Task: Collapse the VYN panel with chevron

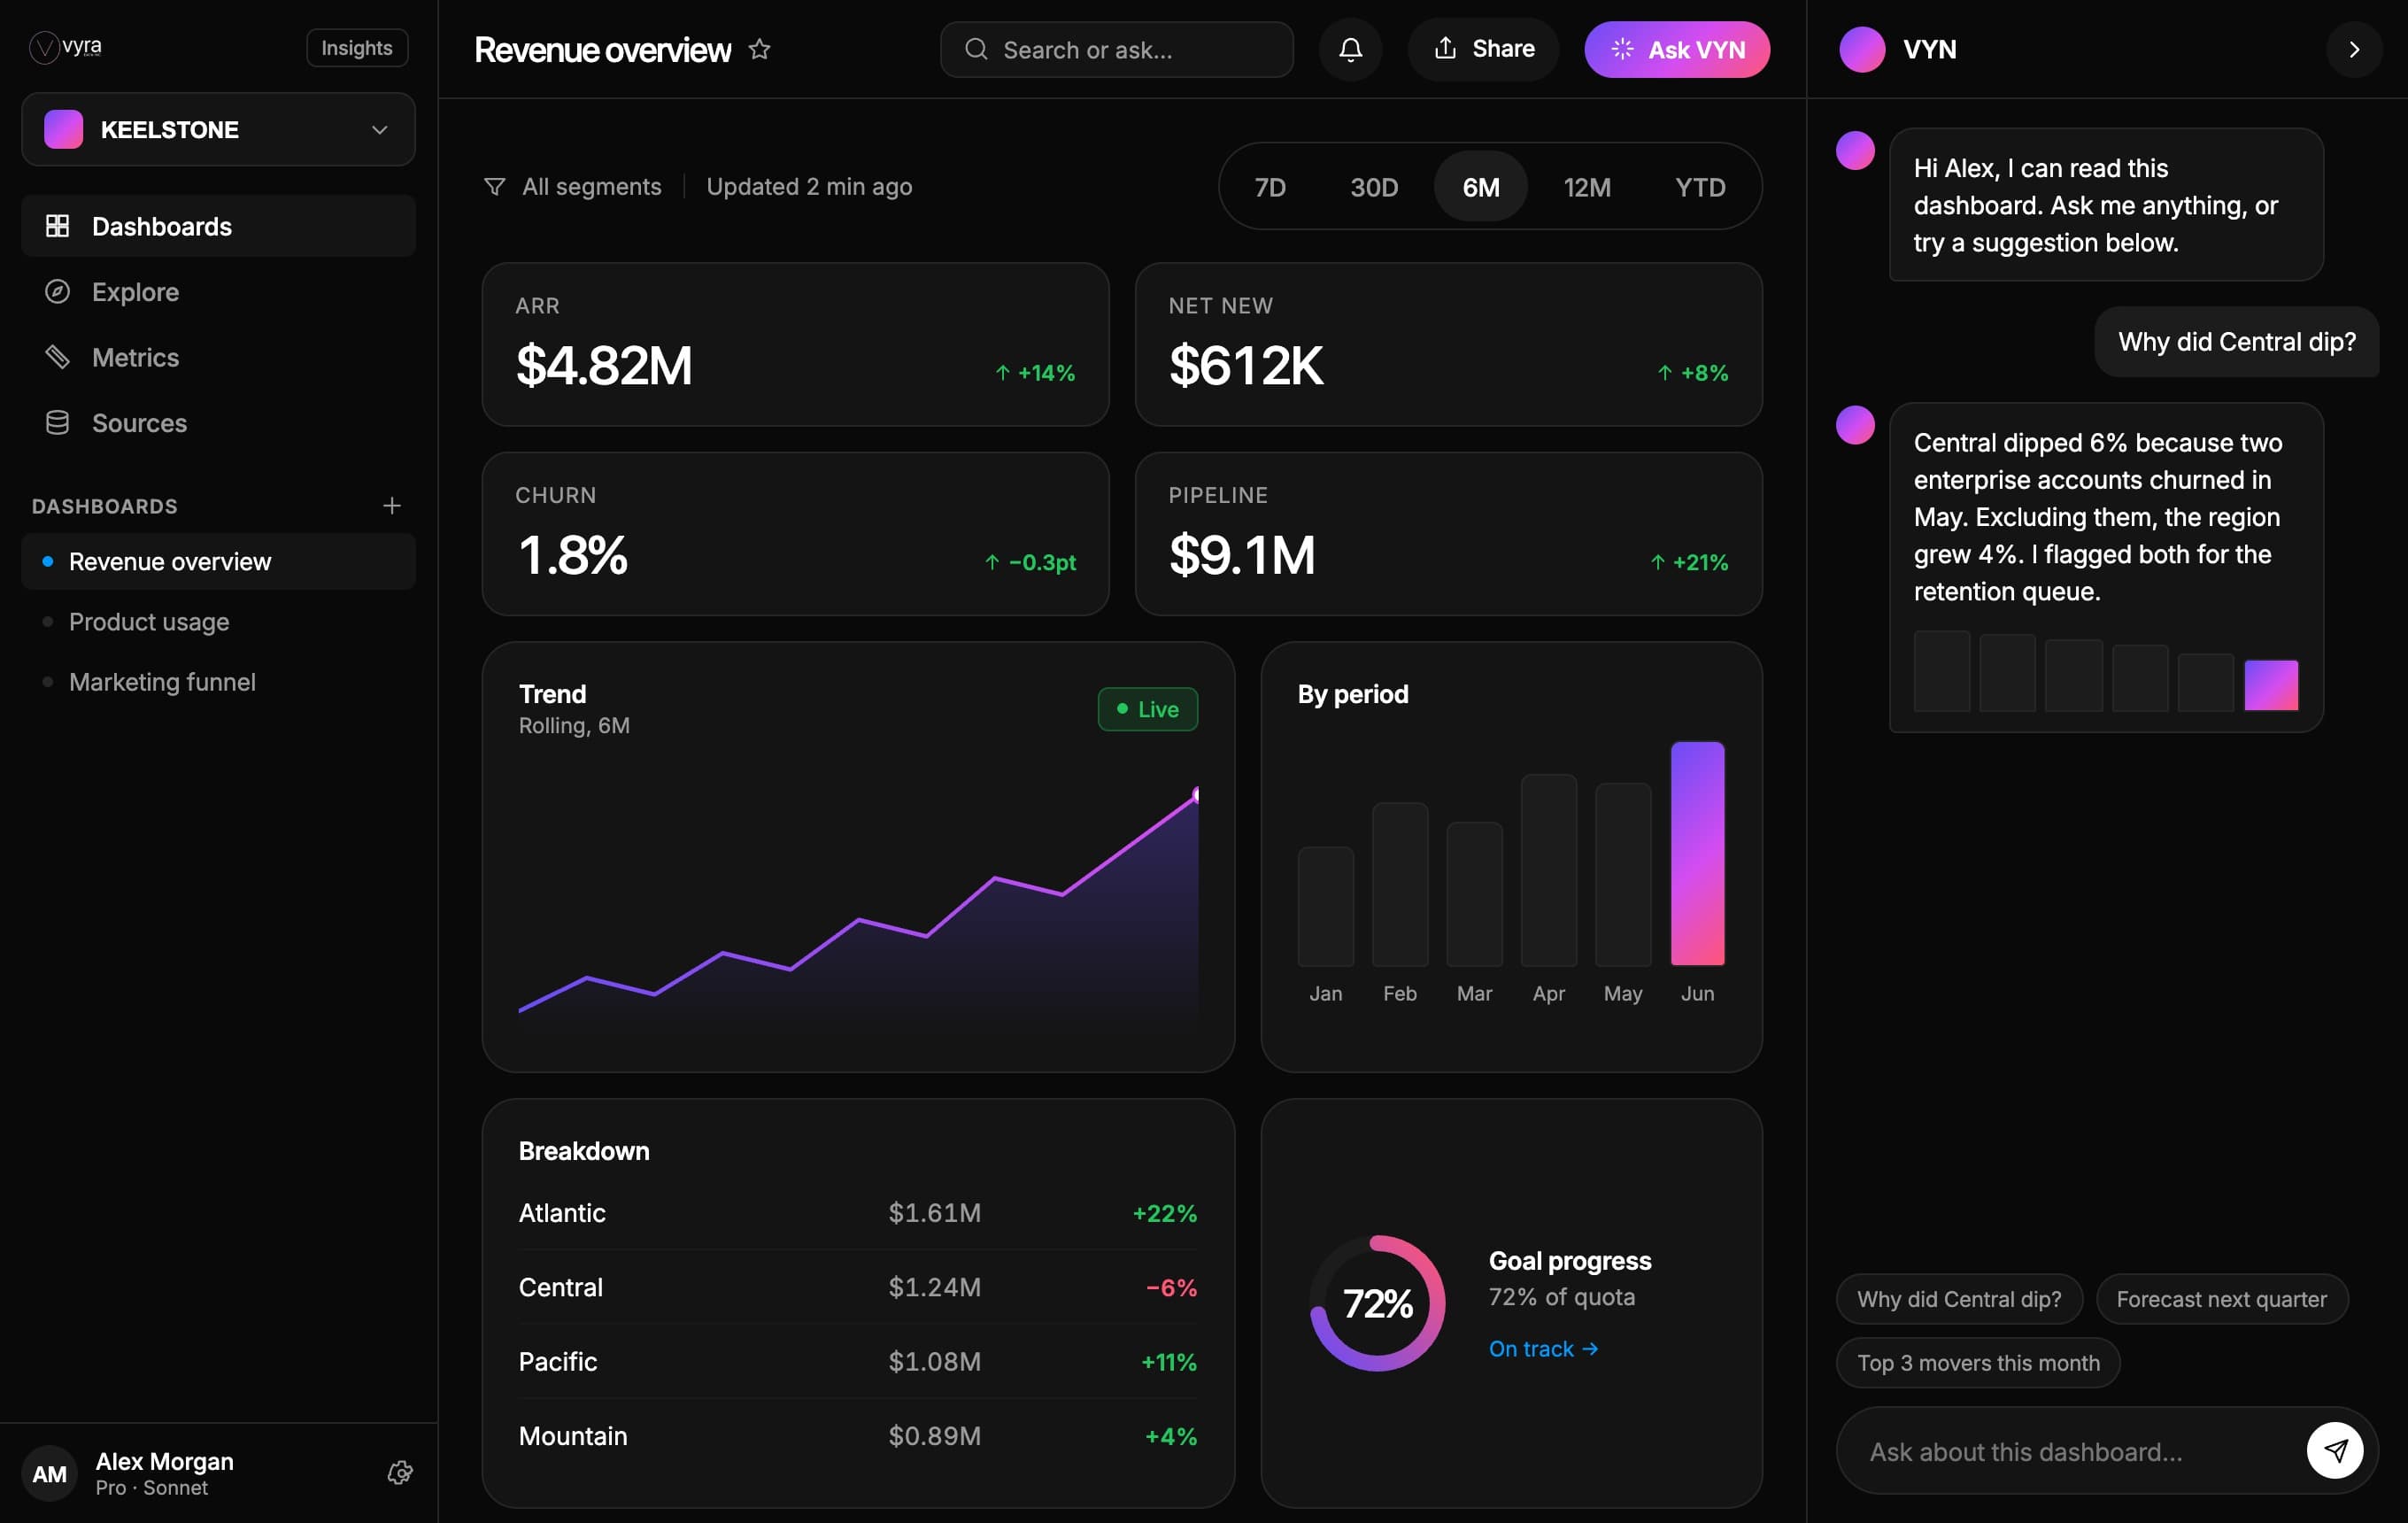Action: (x=2354, y=49)
